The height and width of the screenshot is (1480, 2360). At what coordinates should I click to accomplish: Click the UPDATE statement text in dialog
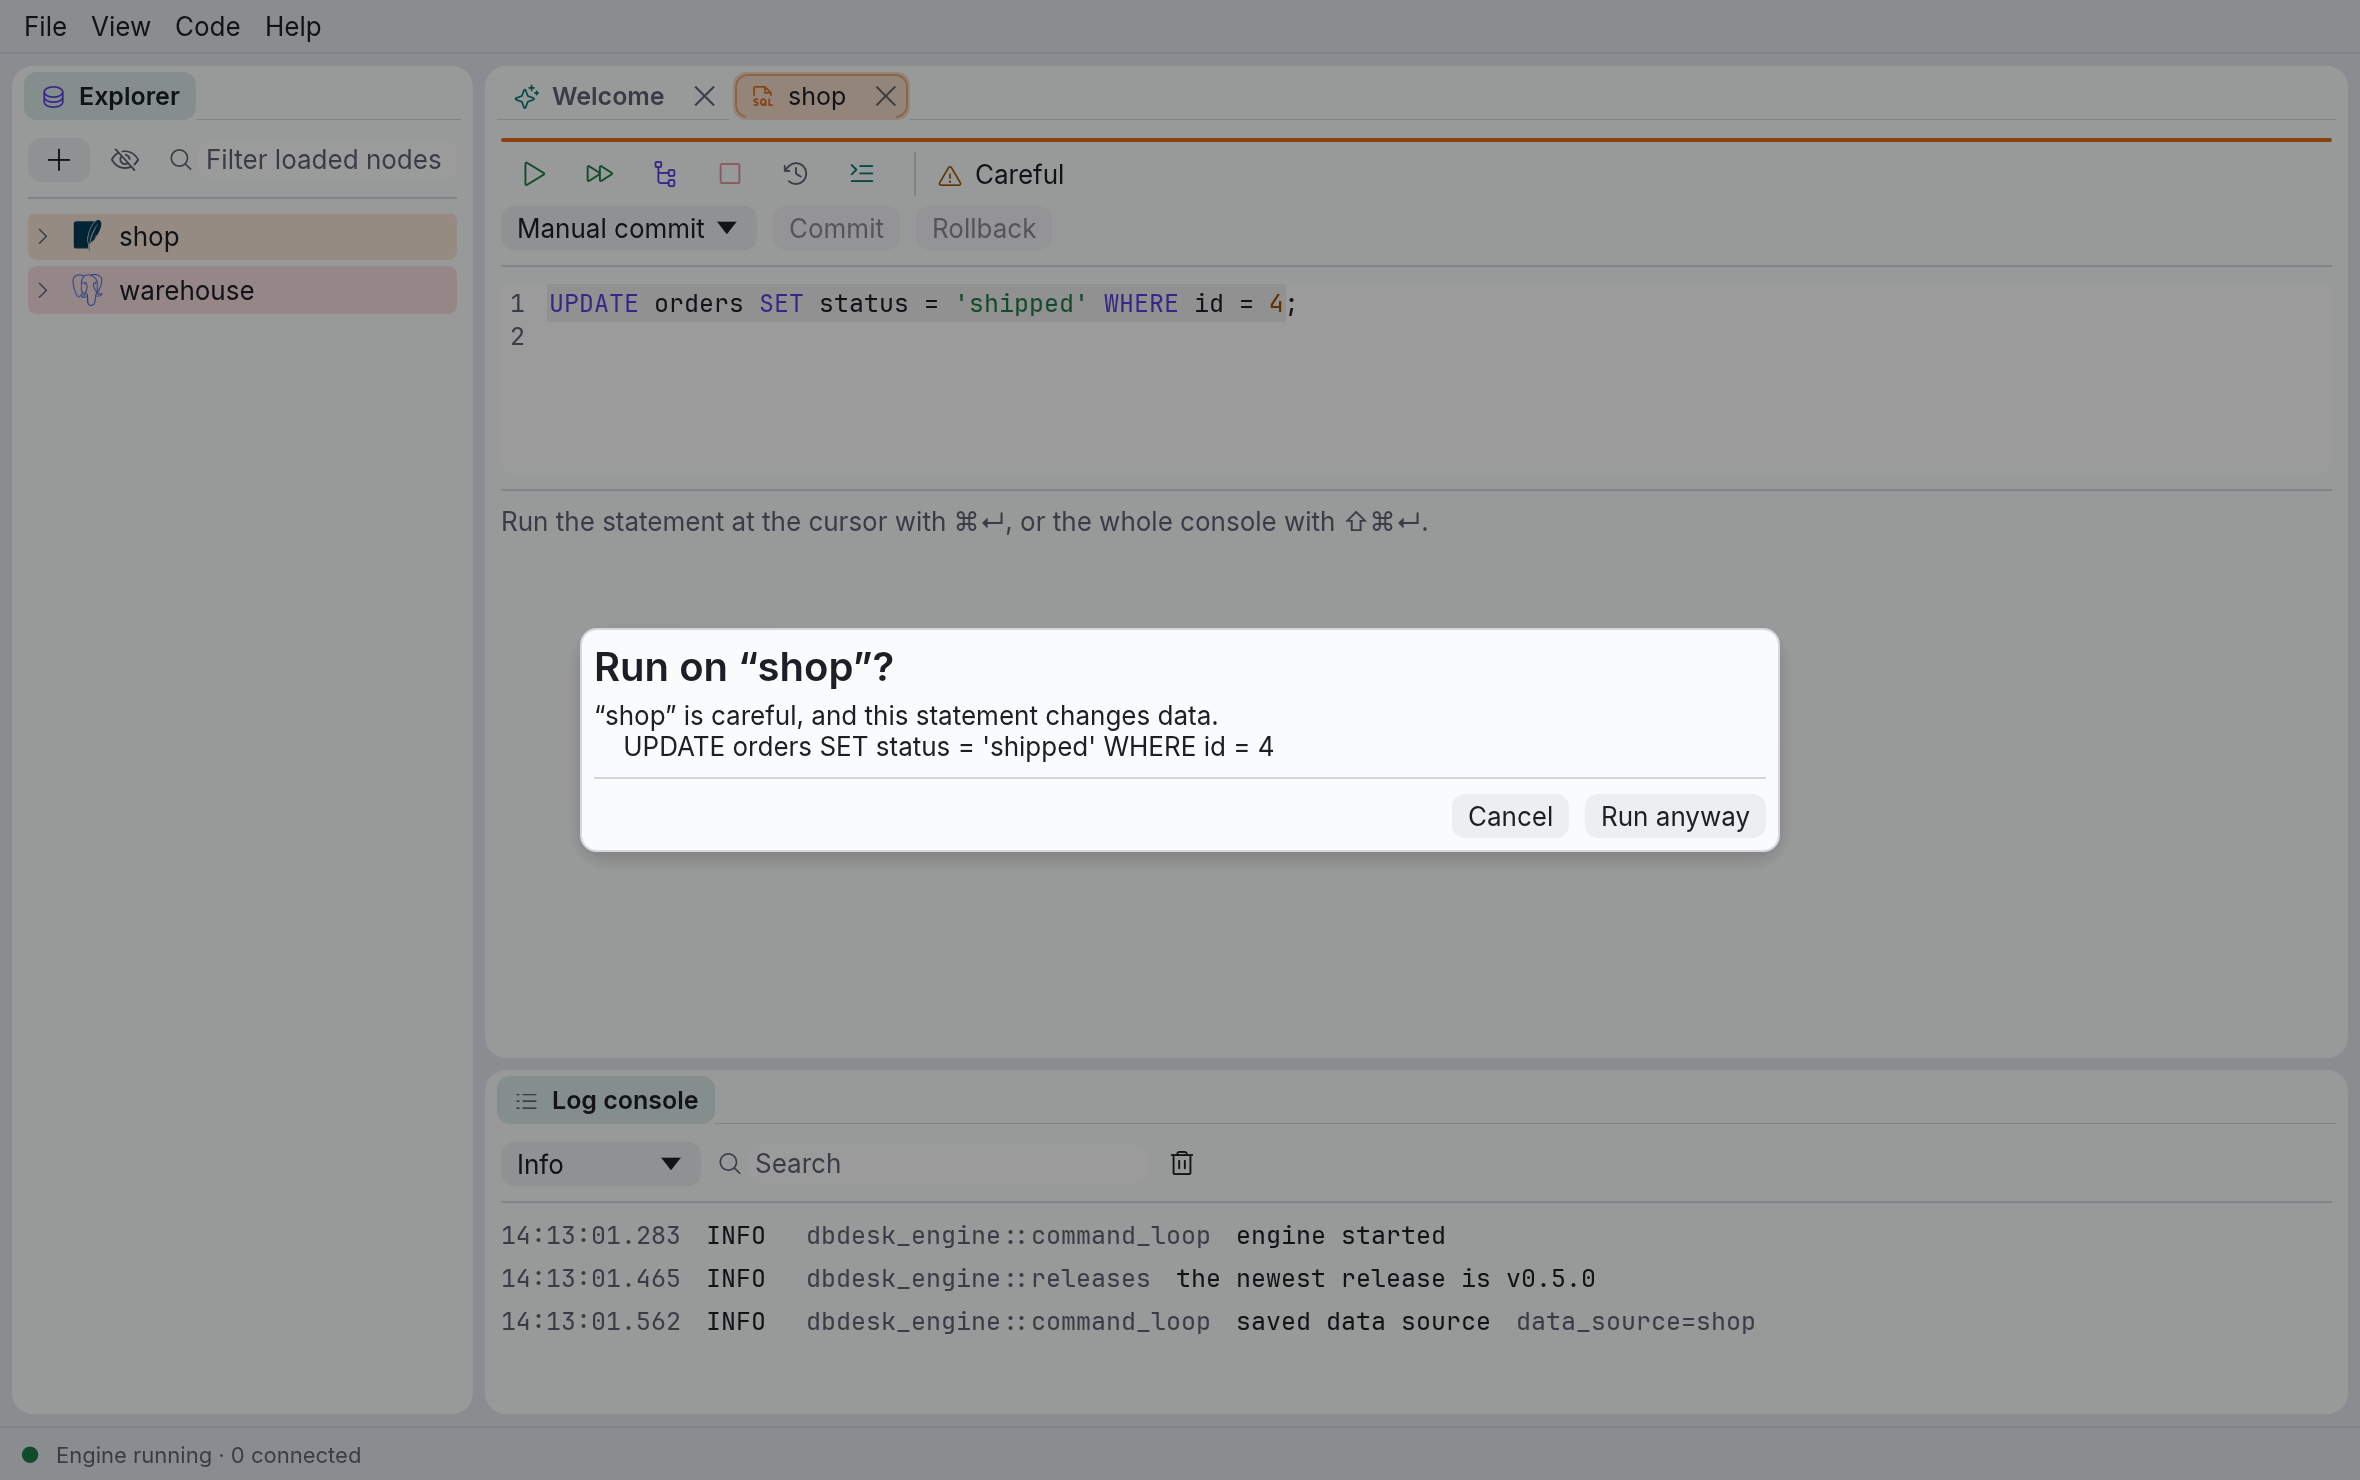click(x=948, y=747)
